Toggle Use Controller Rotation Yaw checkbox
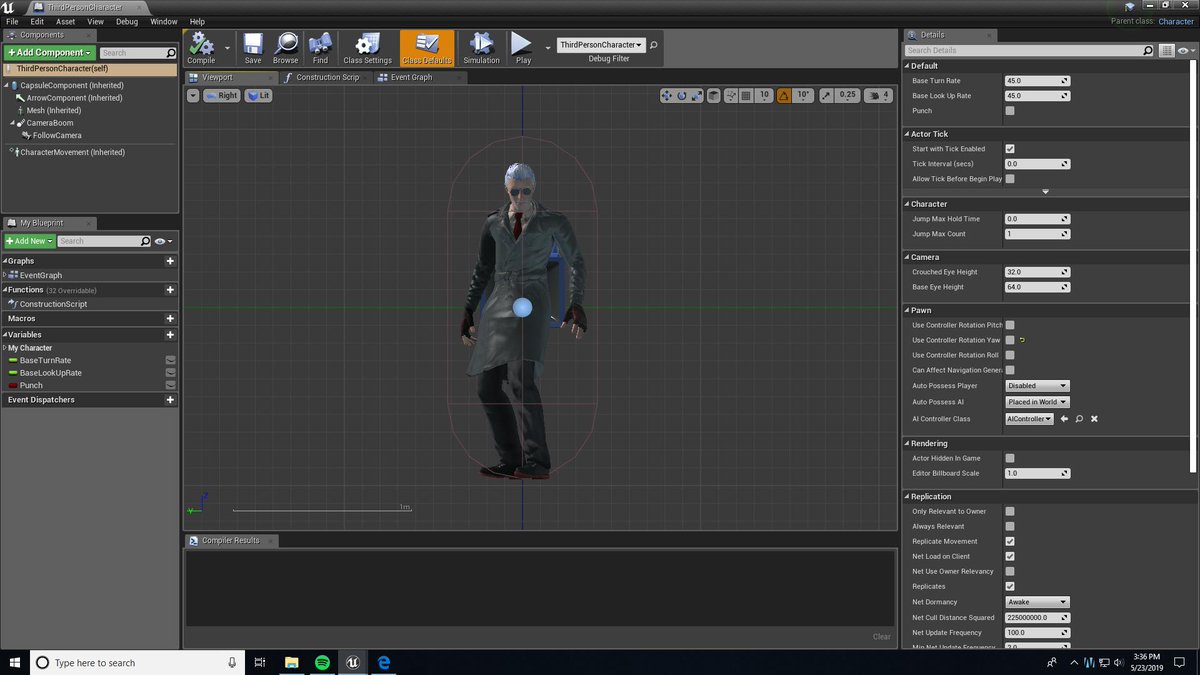This screenshot has width=1200, height=675. tap(1010, 340)
